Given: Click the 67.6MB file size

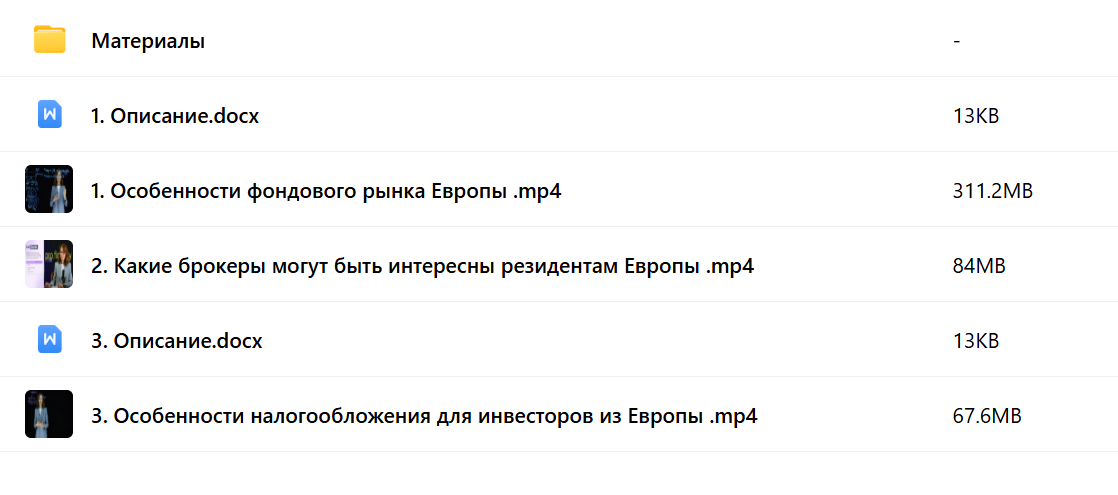Looking at the screenshot, I should 988,416.
